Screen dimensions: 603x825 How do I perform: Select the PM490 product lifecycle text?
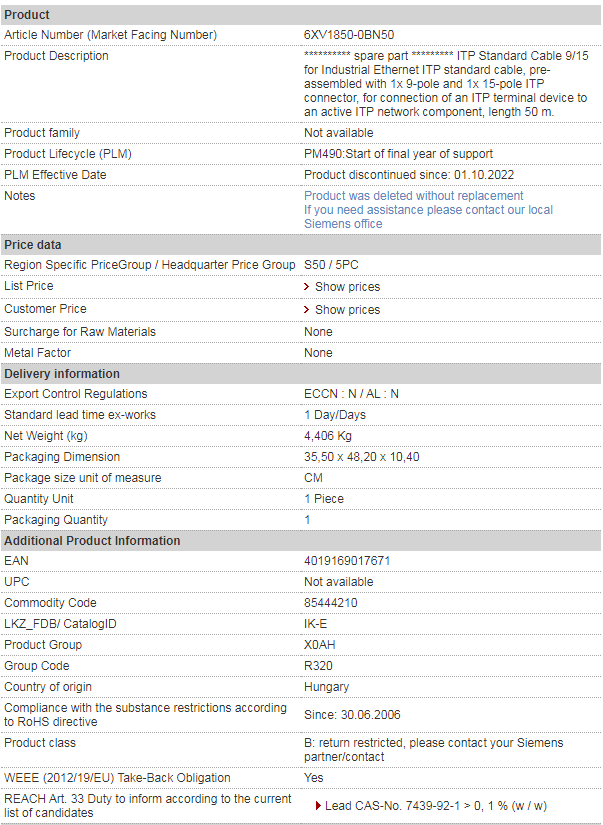click(398, 154)
